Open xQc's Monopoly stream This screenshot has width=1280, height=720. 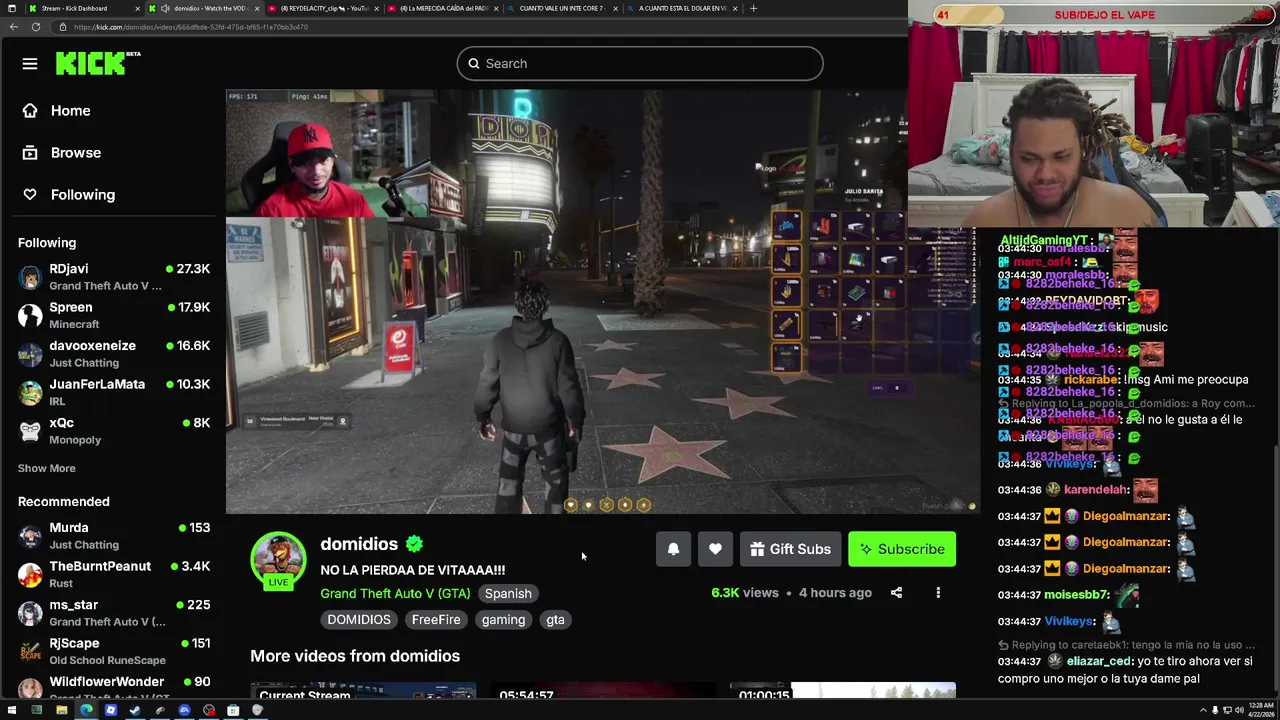113,431
